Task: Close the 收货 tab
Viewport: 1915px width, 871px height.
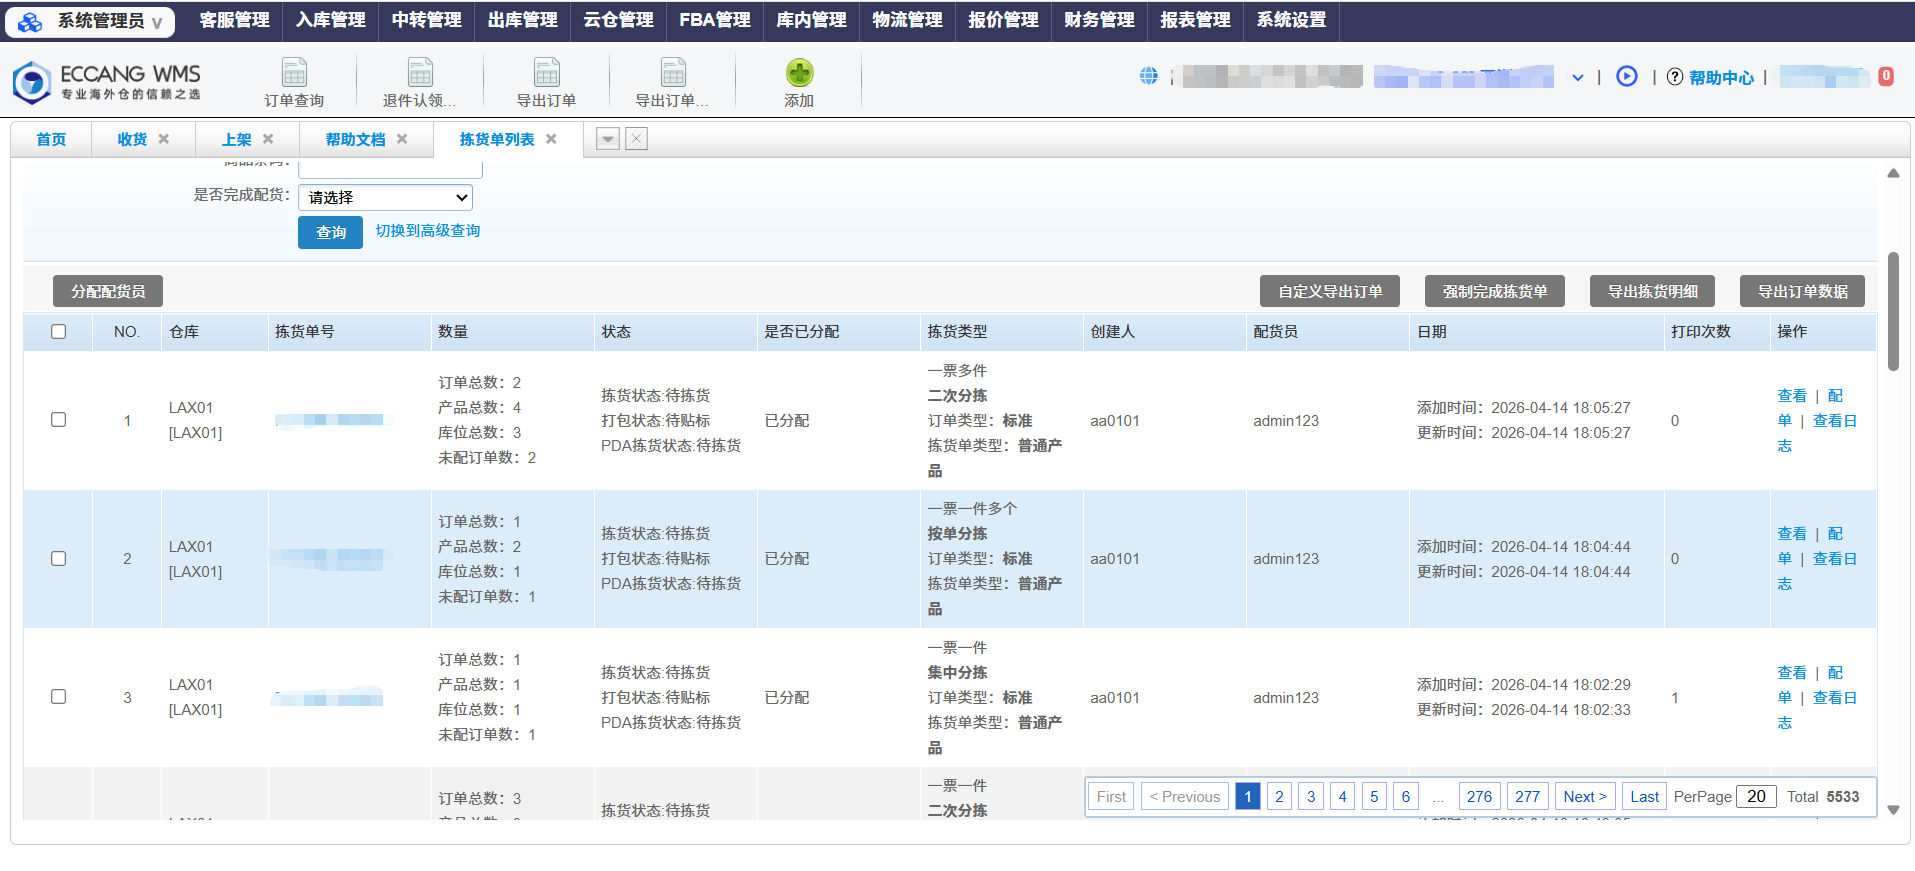Action: tap(164, 139)
